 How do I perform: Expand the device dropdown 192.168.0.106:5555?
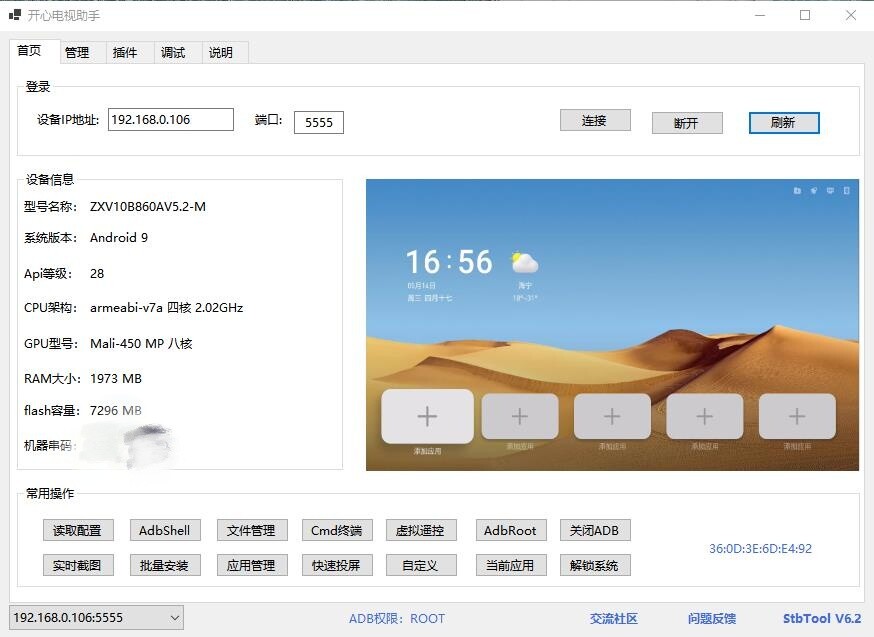coord(96,617)
